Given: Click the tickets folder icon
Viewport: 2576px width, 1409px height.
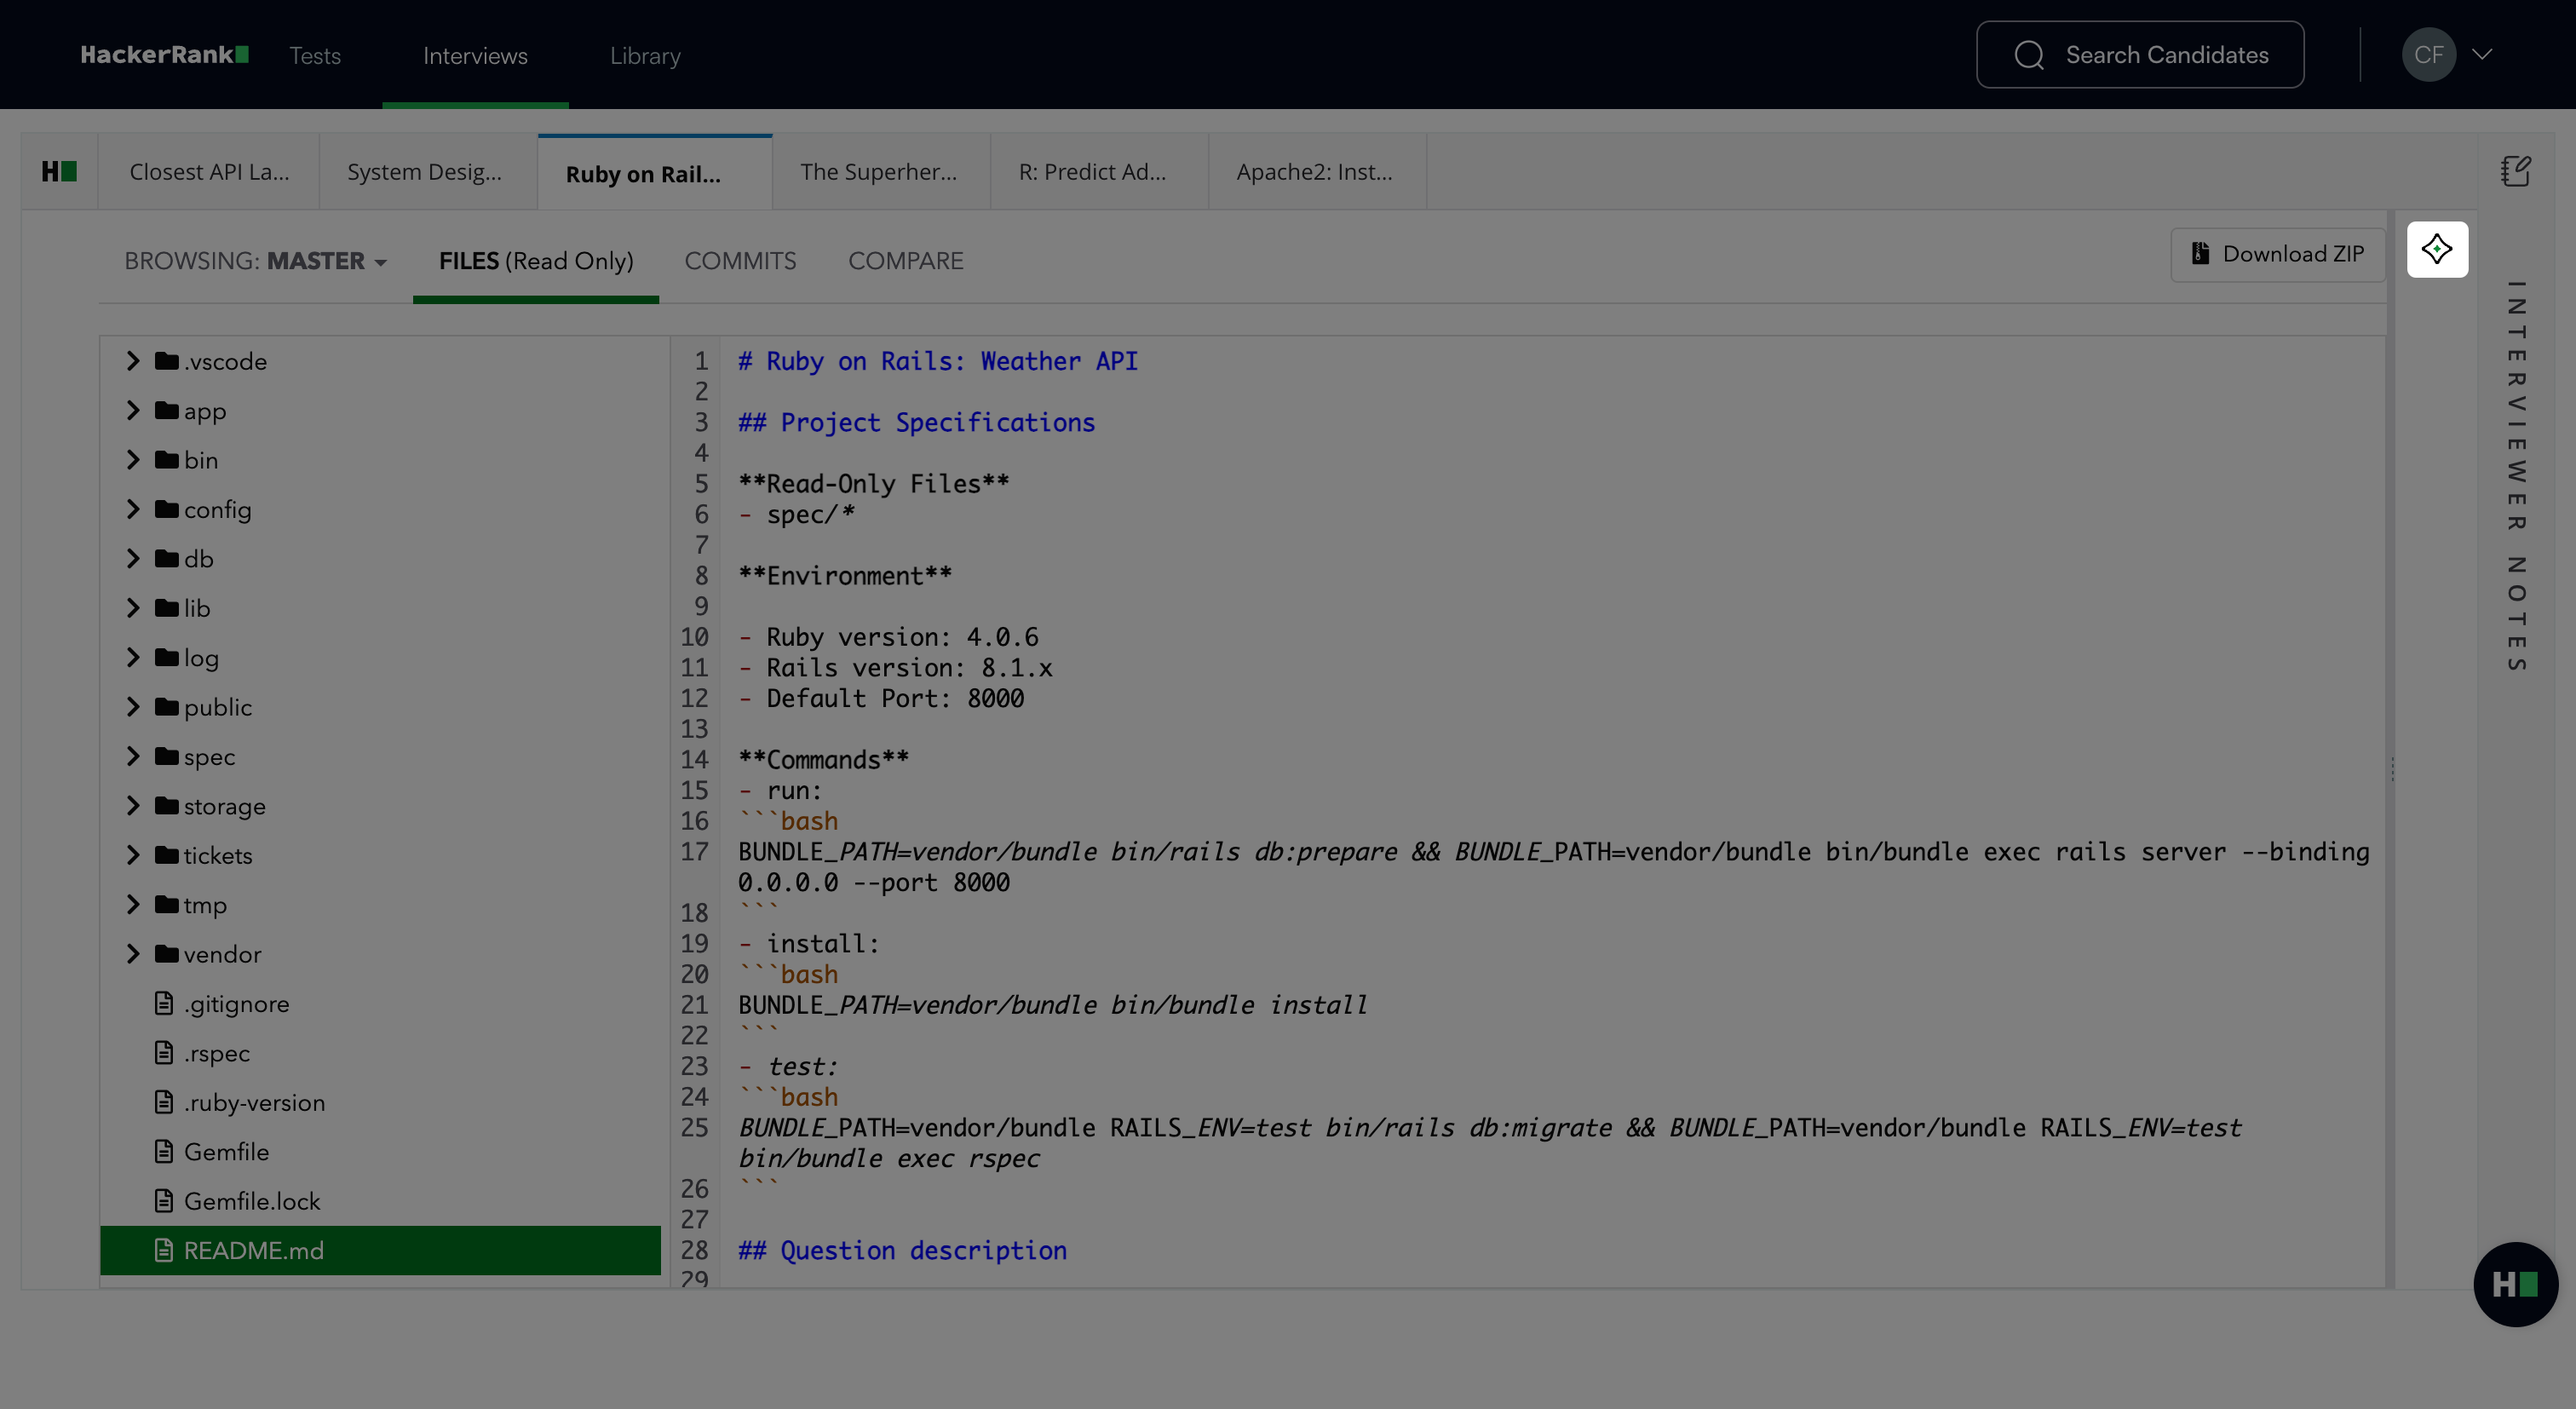Looking at the screenshot, I should coord(167,855).
